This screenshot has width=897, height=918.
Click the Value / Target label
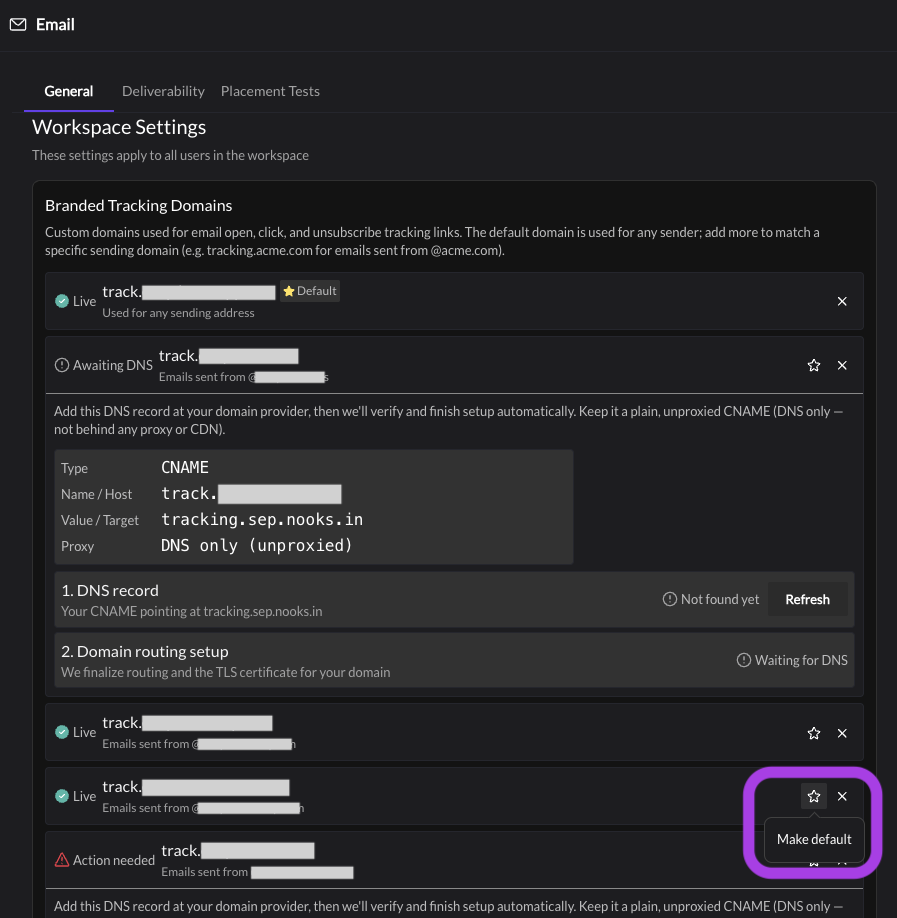[x=100, y=520]
